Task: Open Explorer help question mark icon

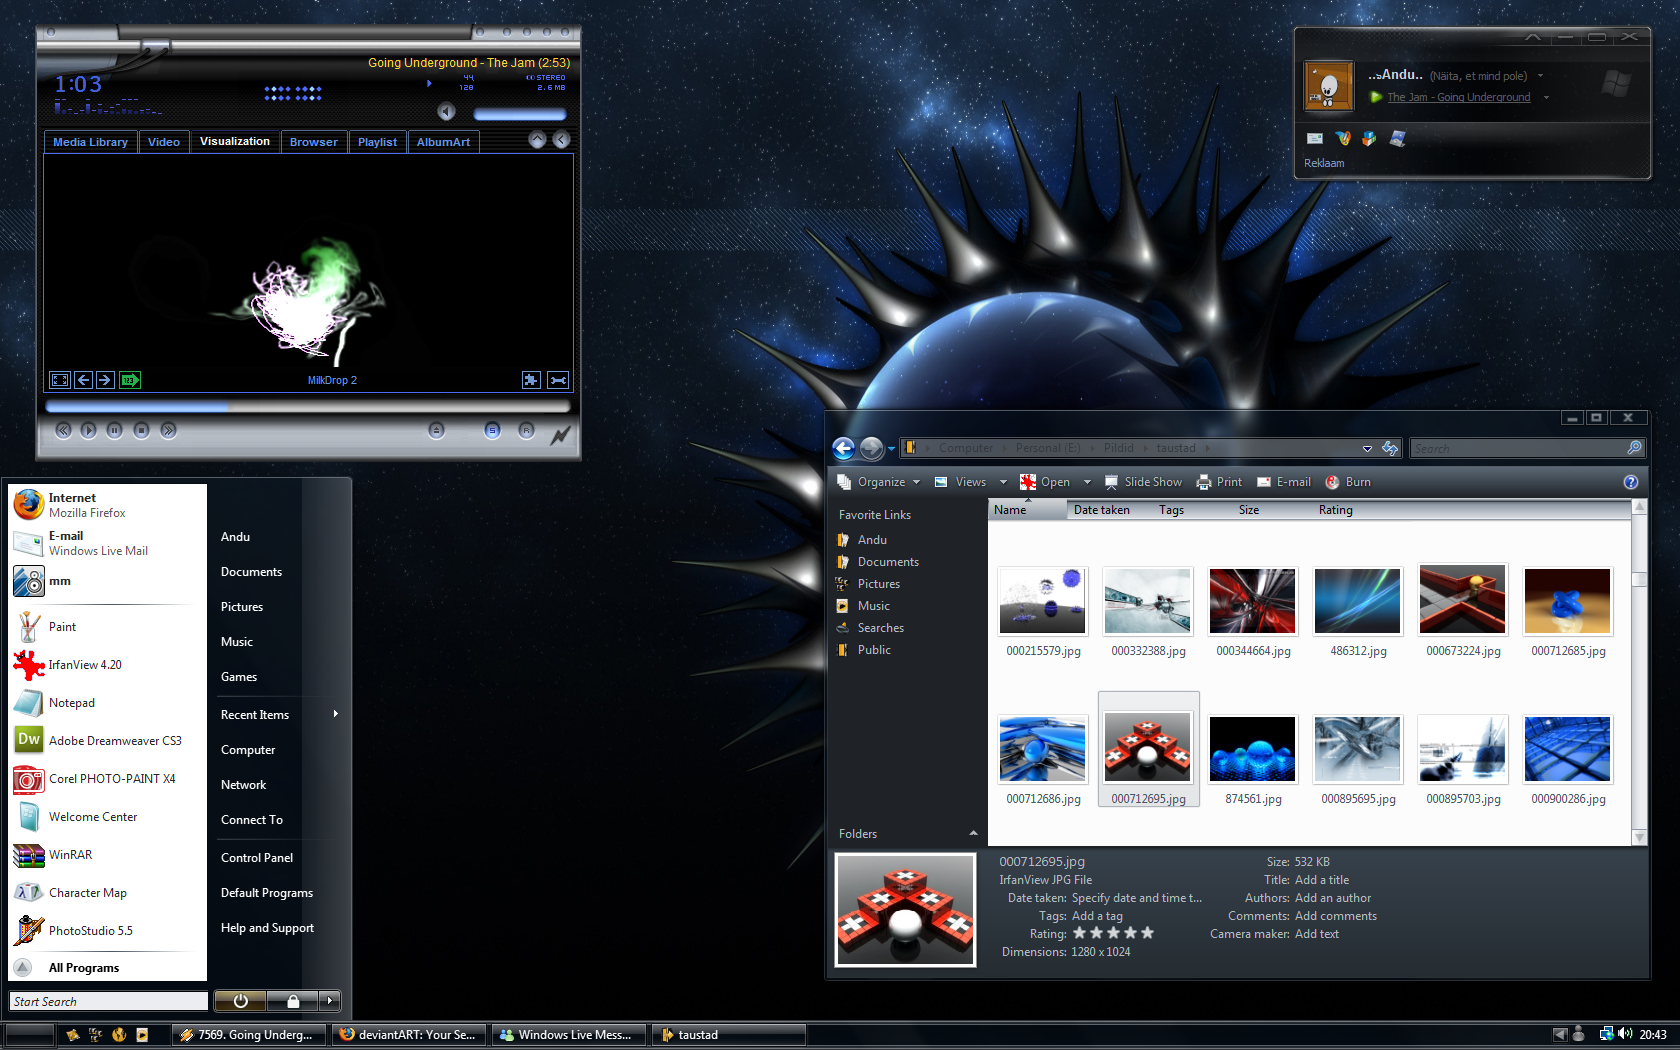Action: (1631, 482)
